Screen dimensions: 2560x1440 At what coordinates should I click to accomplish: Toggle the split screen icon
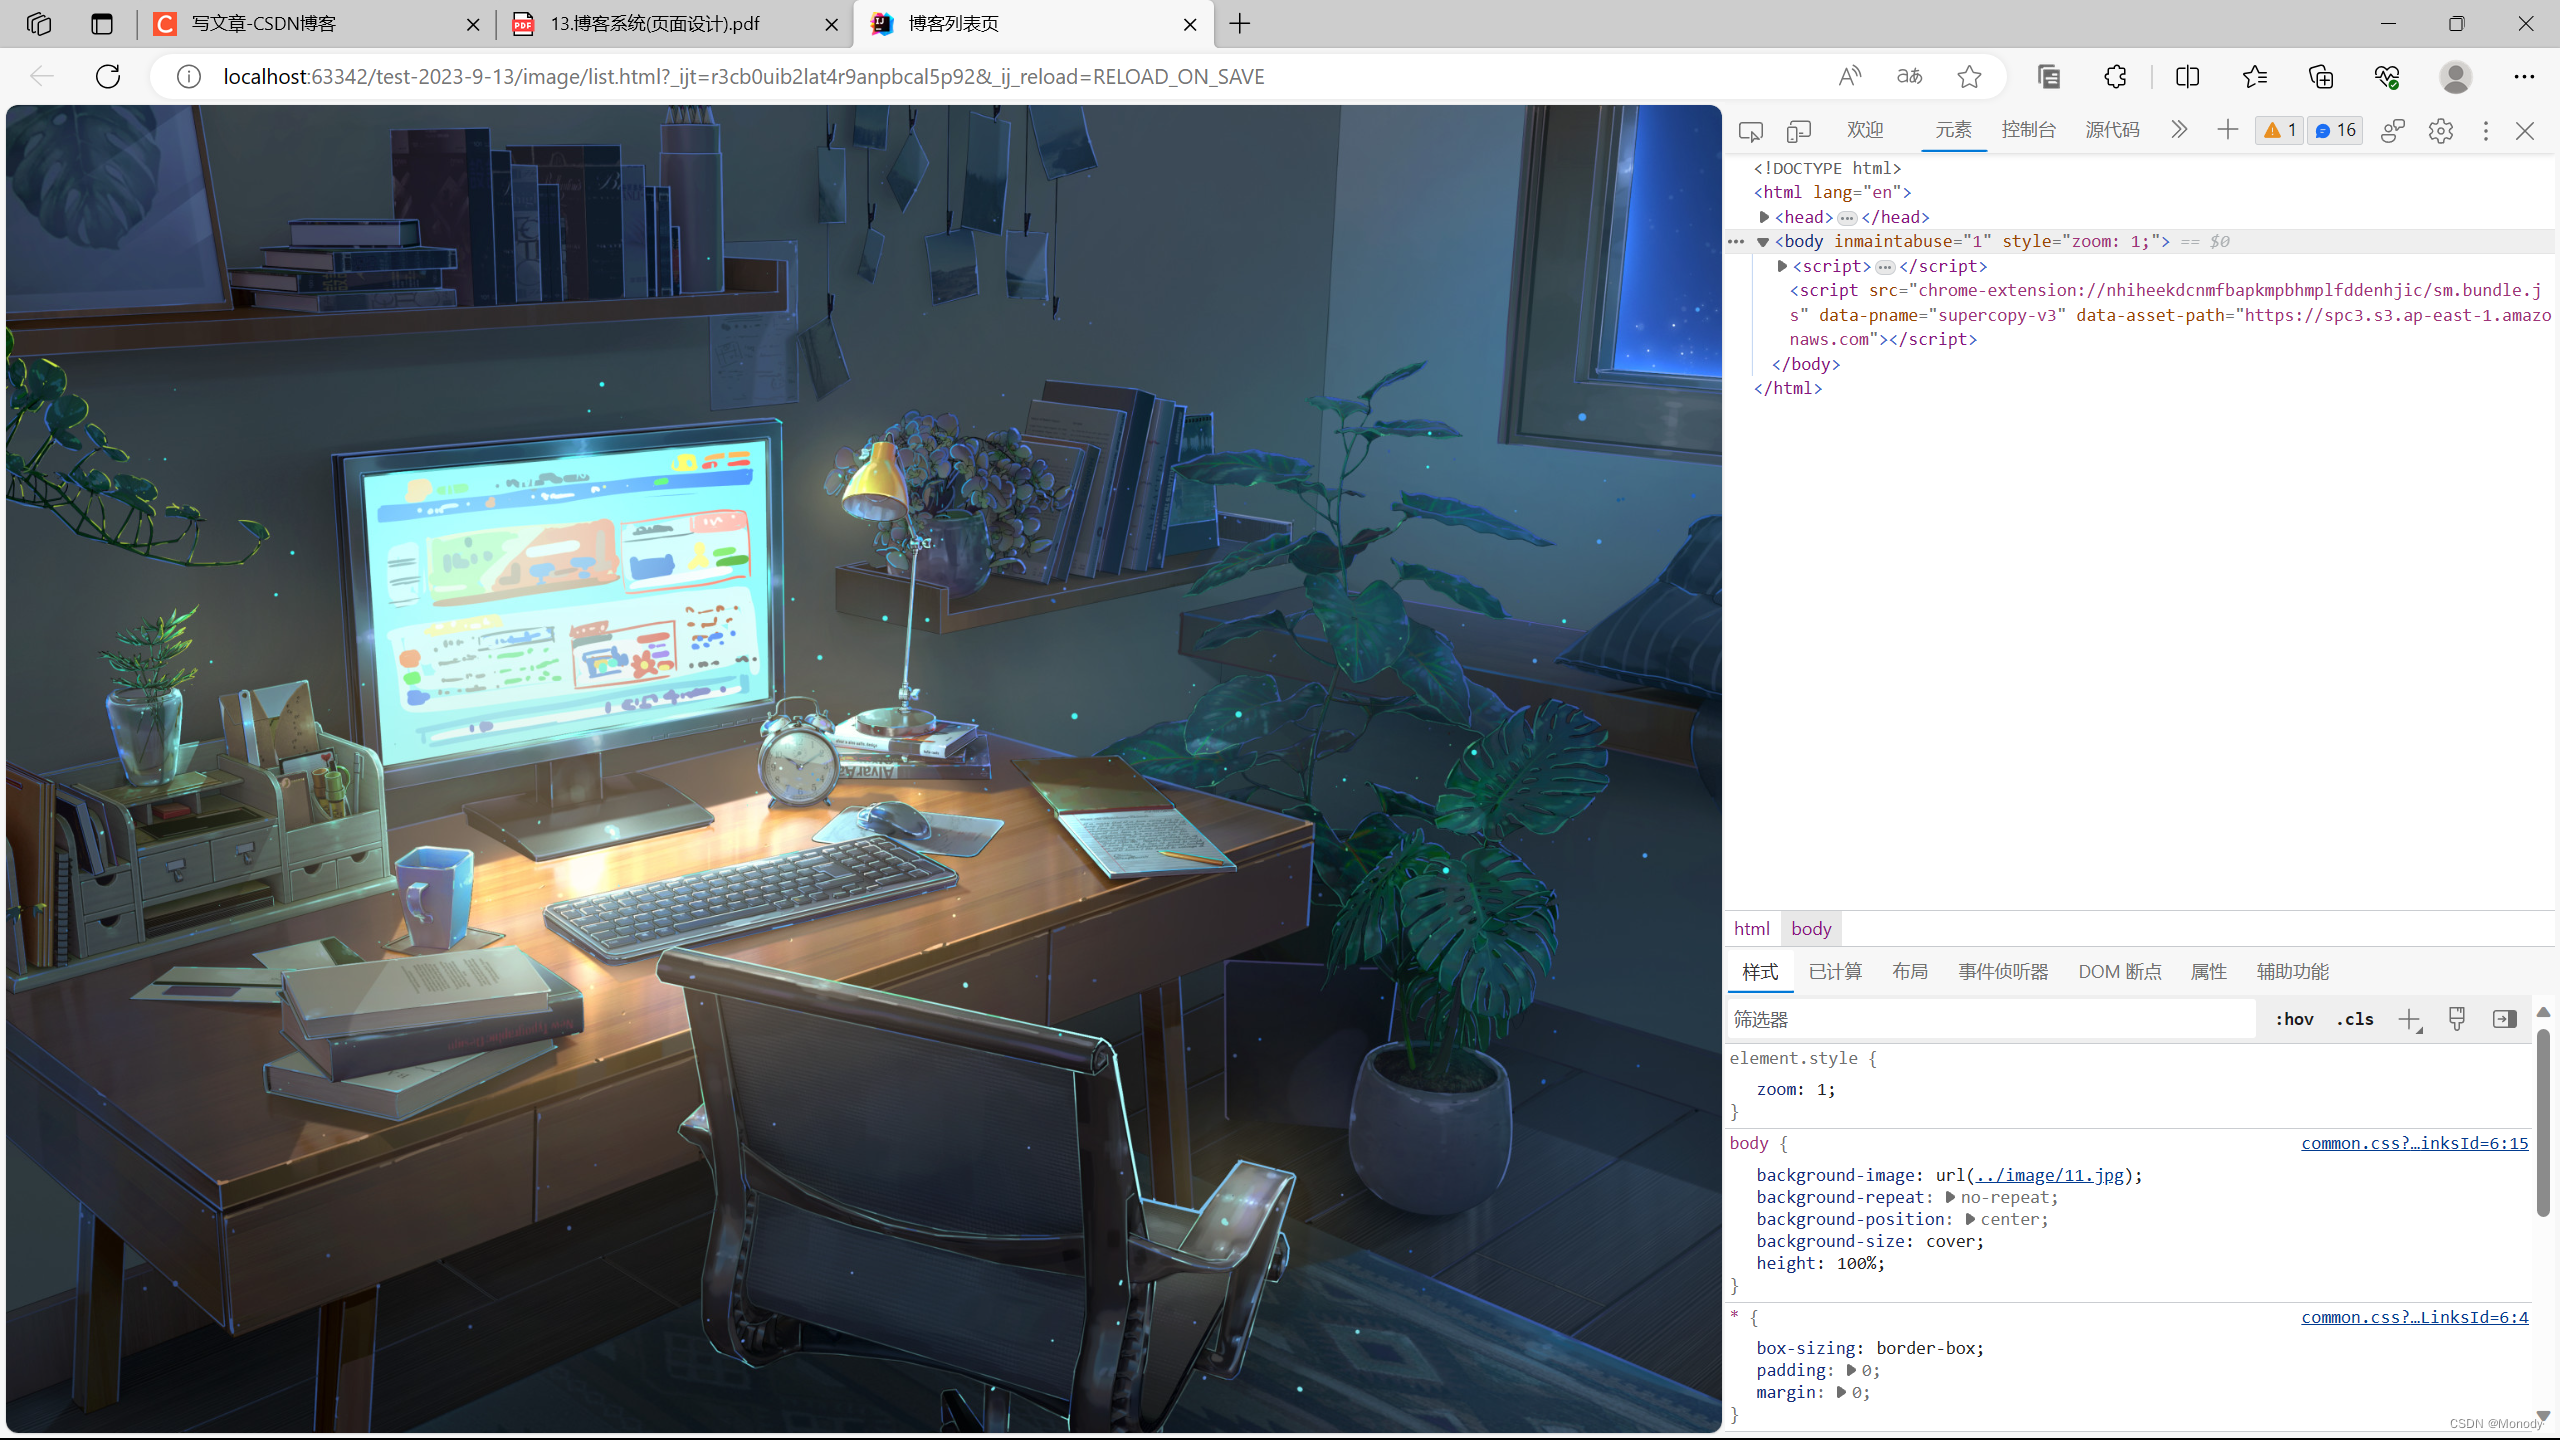pos(2187,76)
